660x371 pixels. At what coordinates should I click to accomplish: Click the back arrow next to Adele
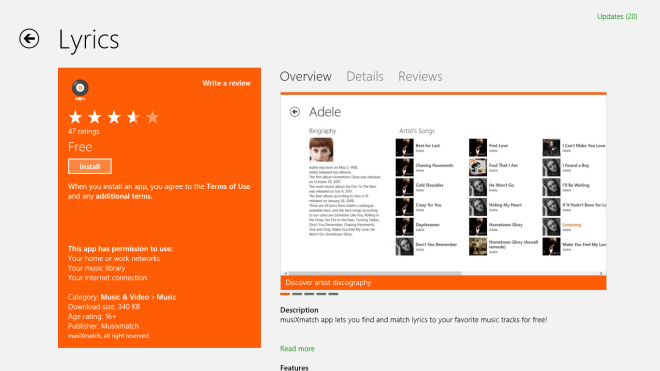click(x=295, y=112)
